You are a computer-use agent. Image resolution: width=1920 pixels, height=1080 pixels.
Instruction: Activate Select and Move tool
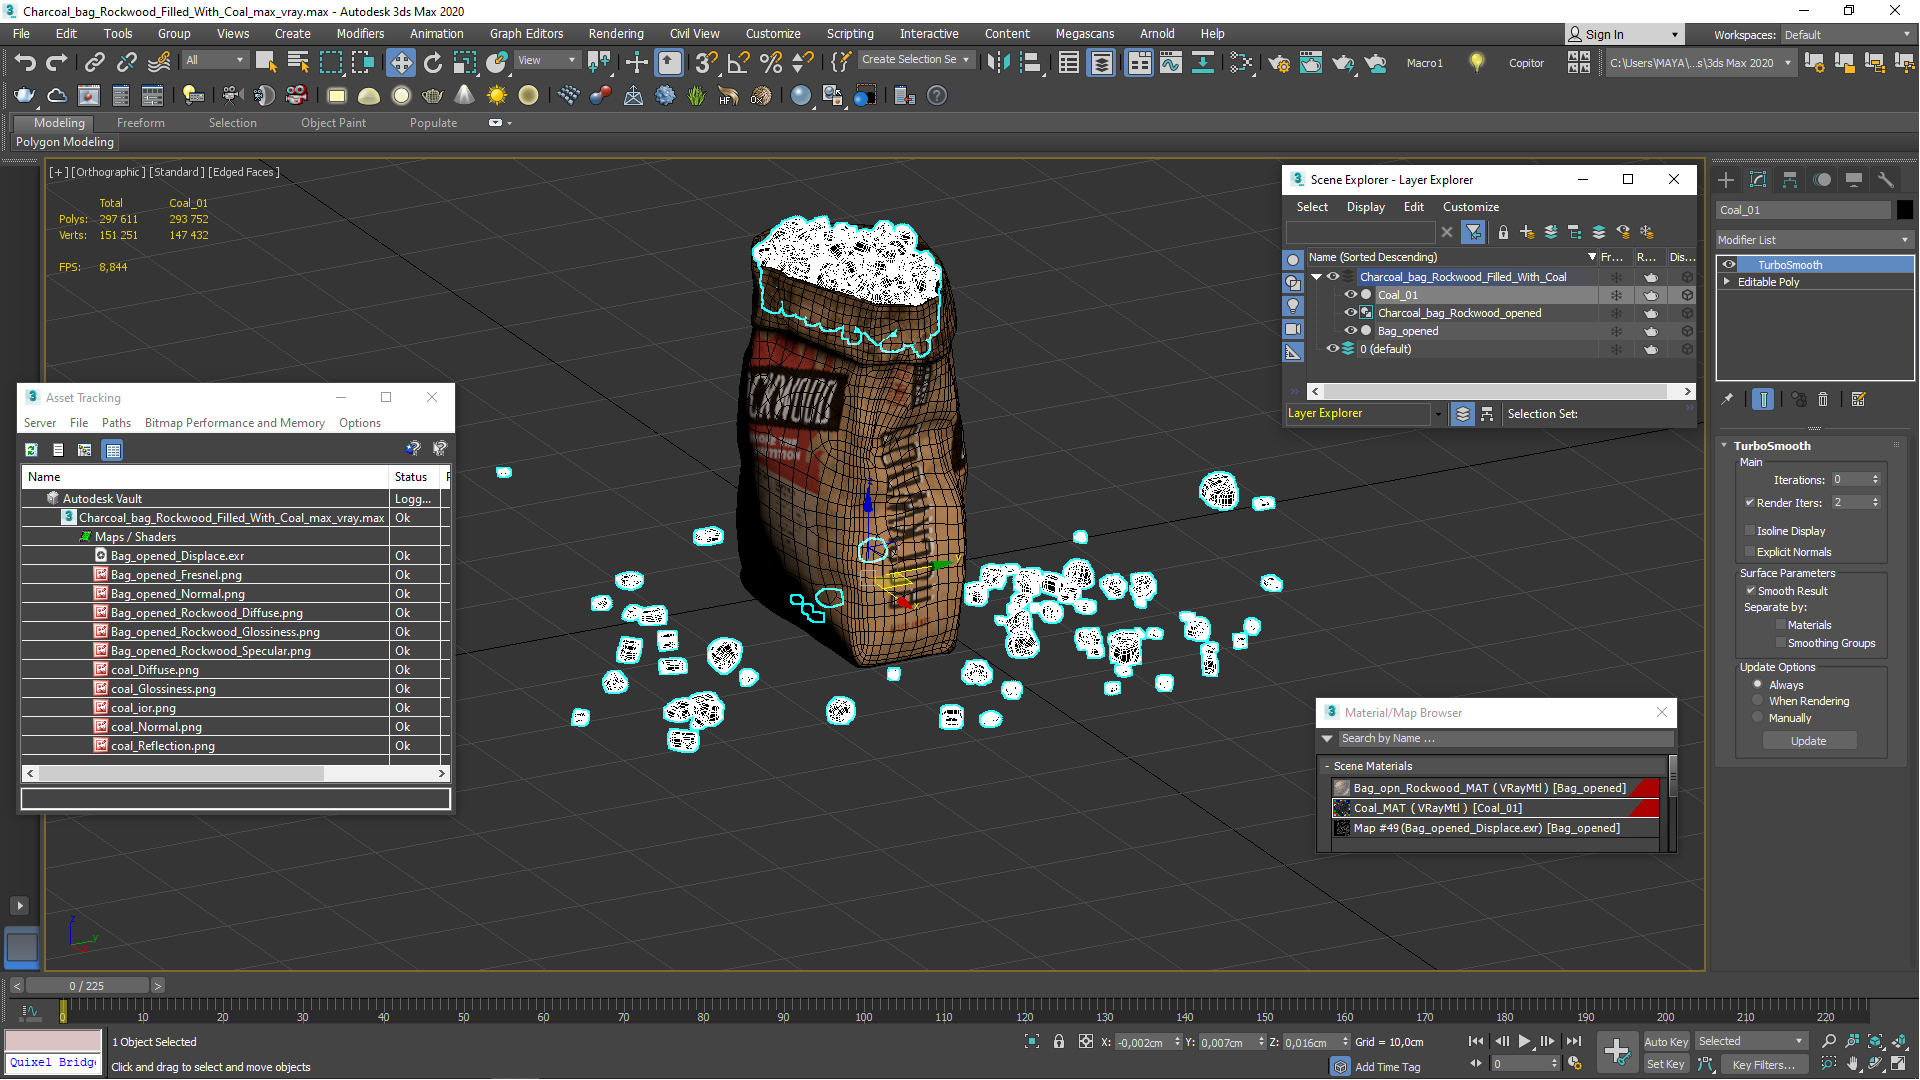400,62
